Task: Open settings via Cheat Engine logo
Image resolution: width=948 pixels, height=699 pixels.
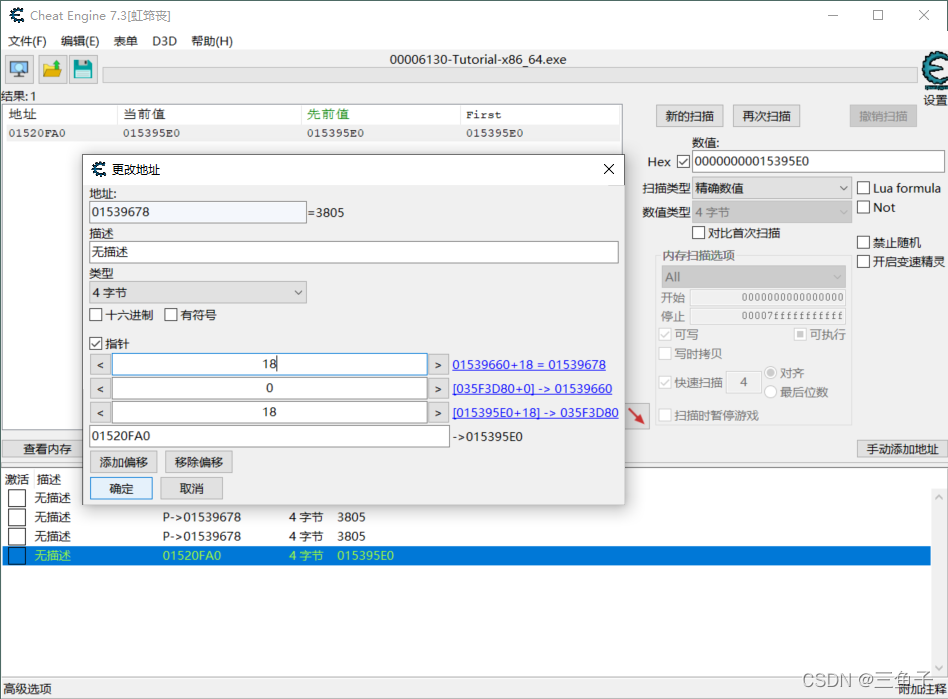Action: click(x=935, y=71)
